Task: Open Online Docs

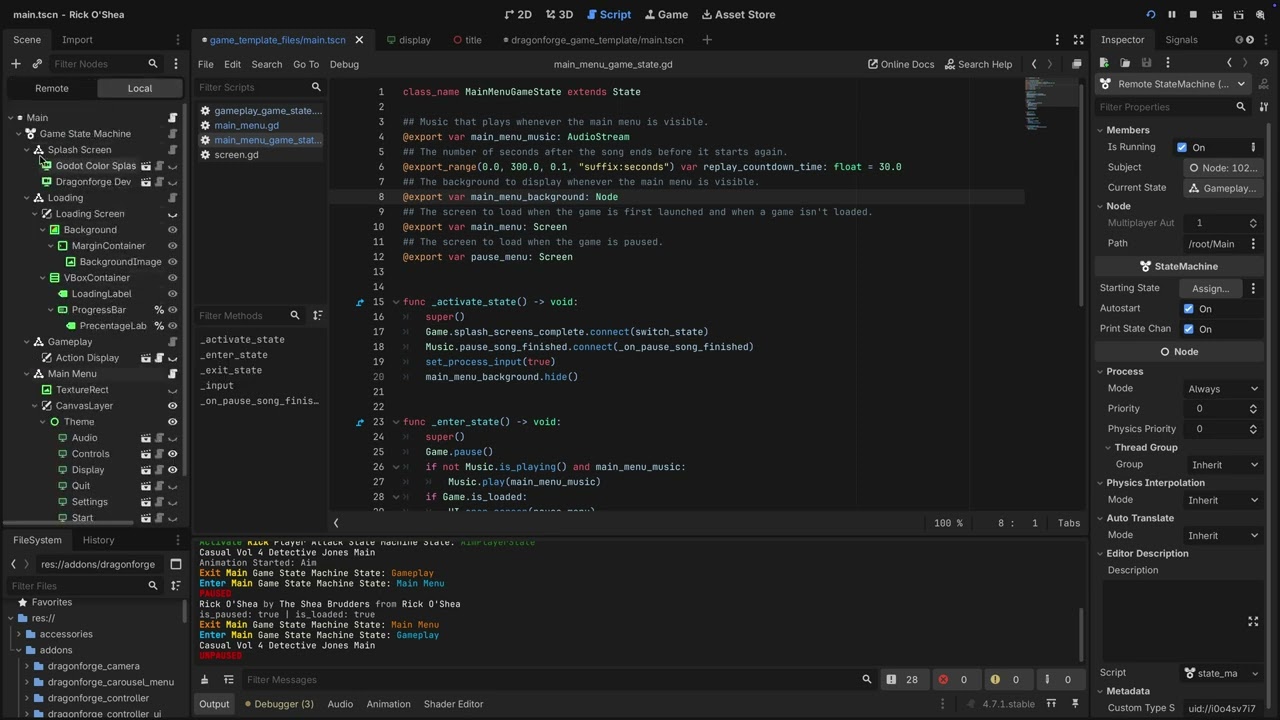Action: point(901,64)
